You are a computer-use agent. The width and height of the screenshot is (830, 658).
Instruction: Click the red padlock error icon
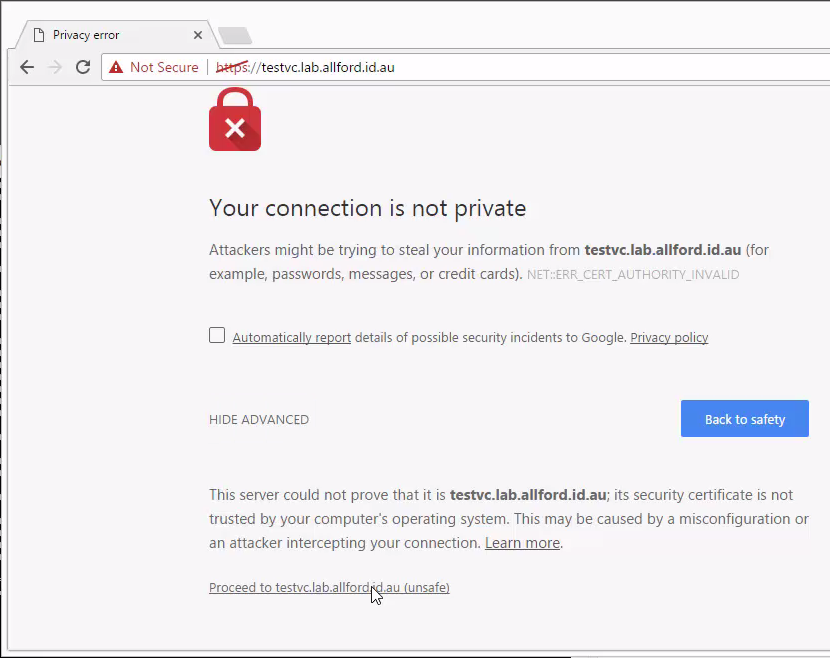point(235,120)
